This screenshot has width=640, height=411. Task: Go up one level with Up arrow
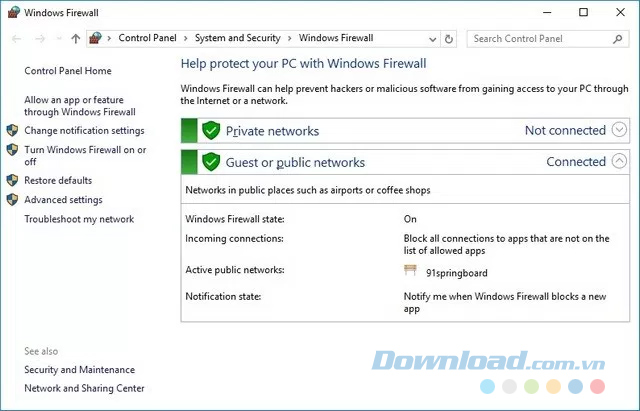tap(76, 39)
